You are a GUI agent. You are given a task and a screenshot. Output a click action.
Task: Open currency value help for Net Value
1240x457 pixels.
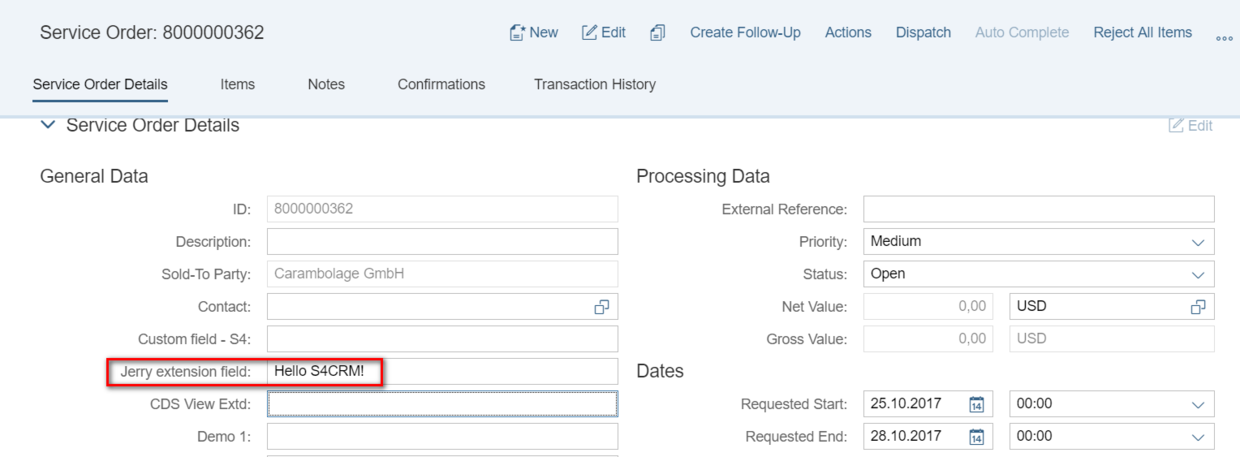pos(1198,306)
